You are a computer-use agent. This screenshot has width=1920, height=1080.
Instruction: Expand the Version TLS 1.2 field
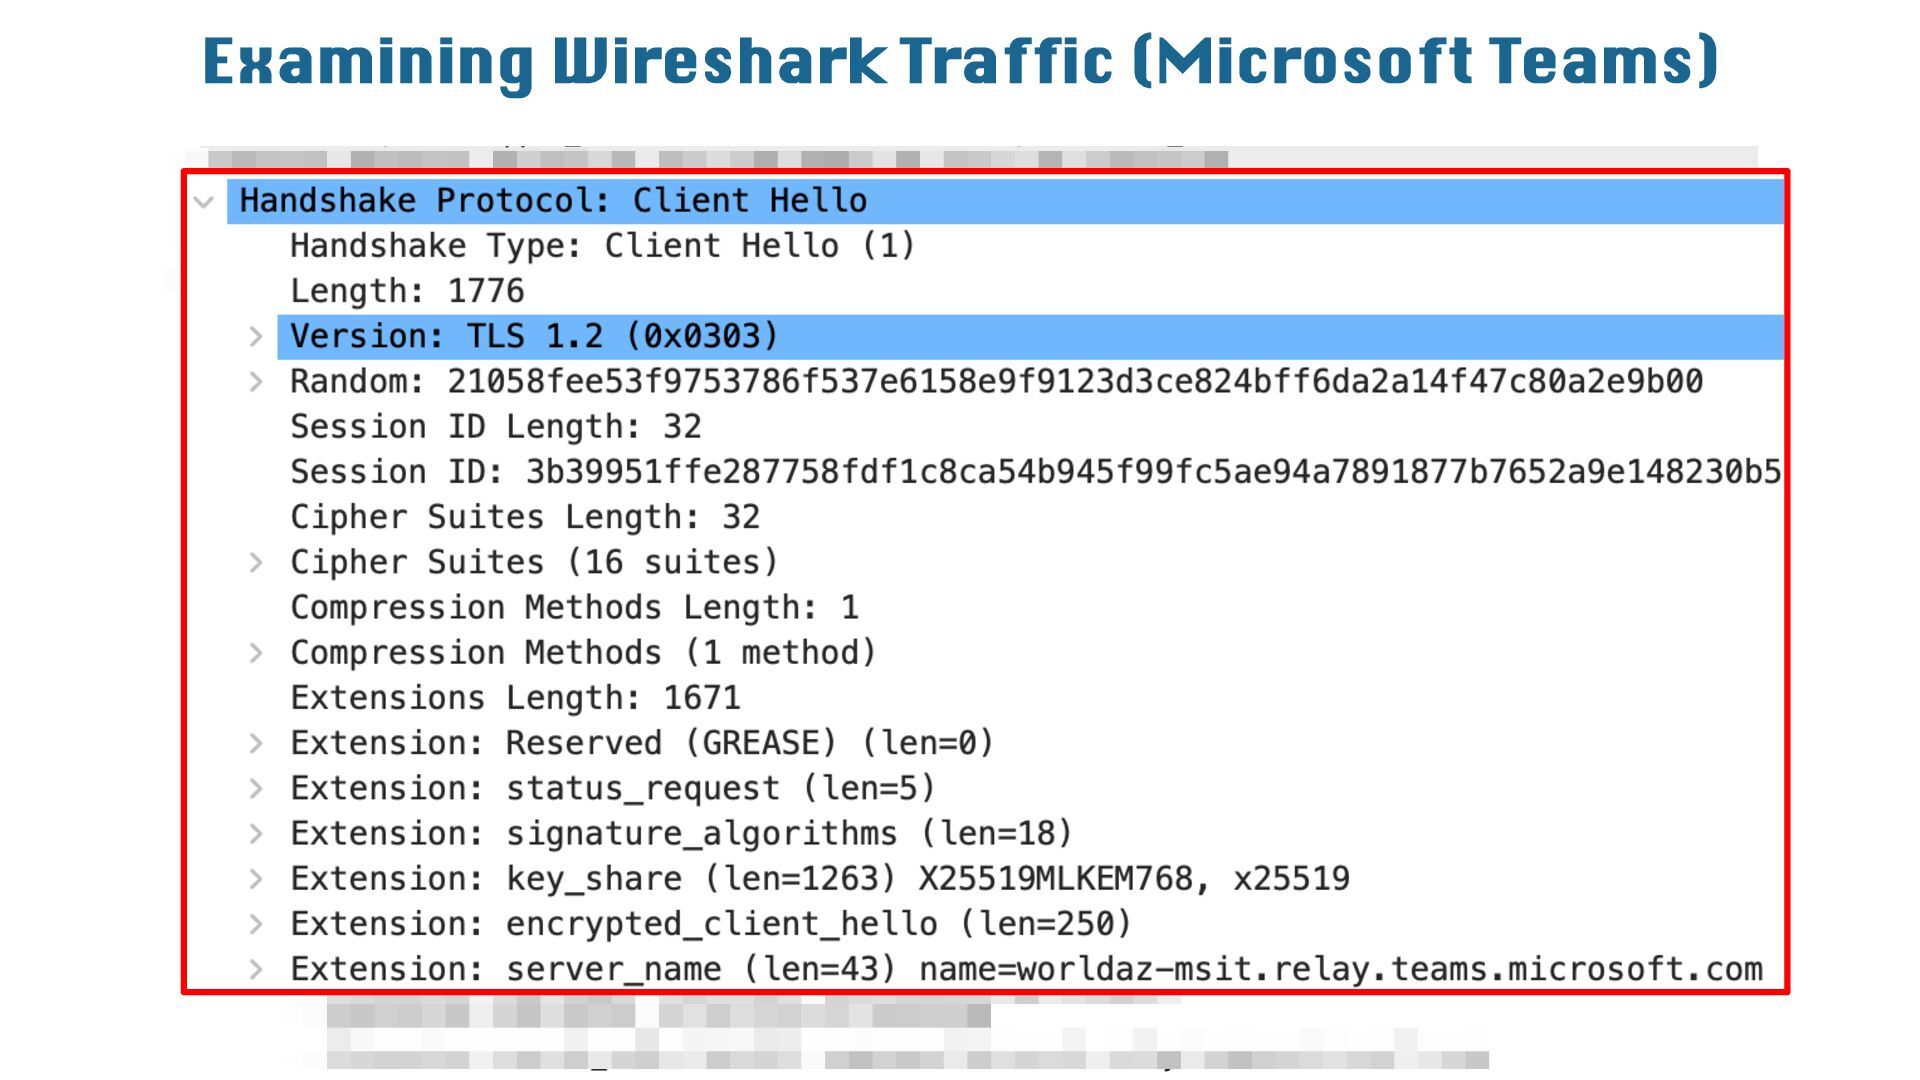pos(256,337)
